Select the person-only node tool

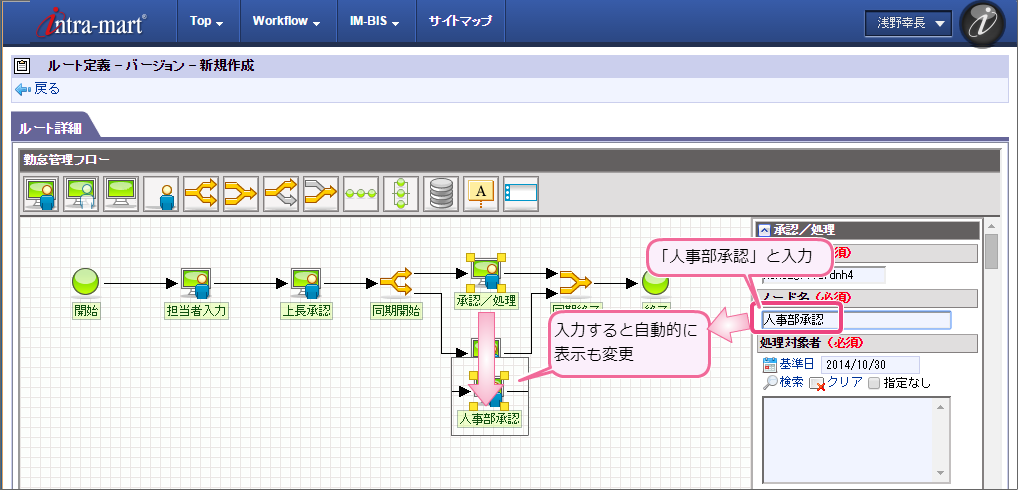coord(161,193)
